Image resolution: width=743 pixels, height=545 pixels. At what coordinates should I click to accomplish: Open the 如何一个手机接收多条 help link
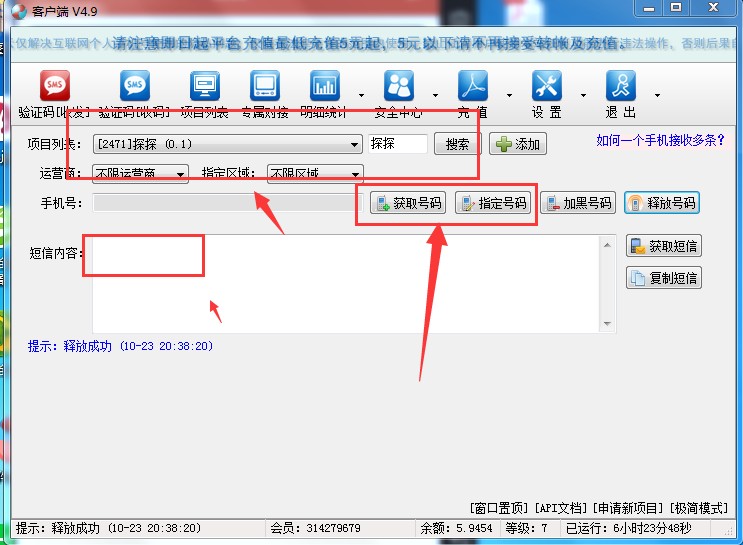[661, 140]
